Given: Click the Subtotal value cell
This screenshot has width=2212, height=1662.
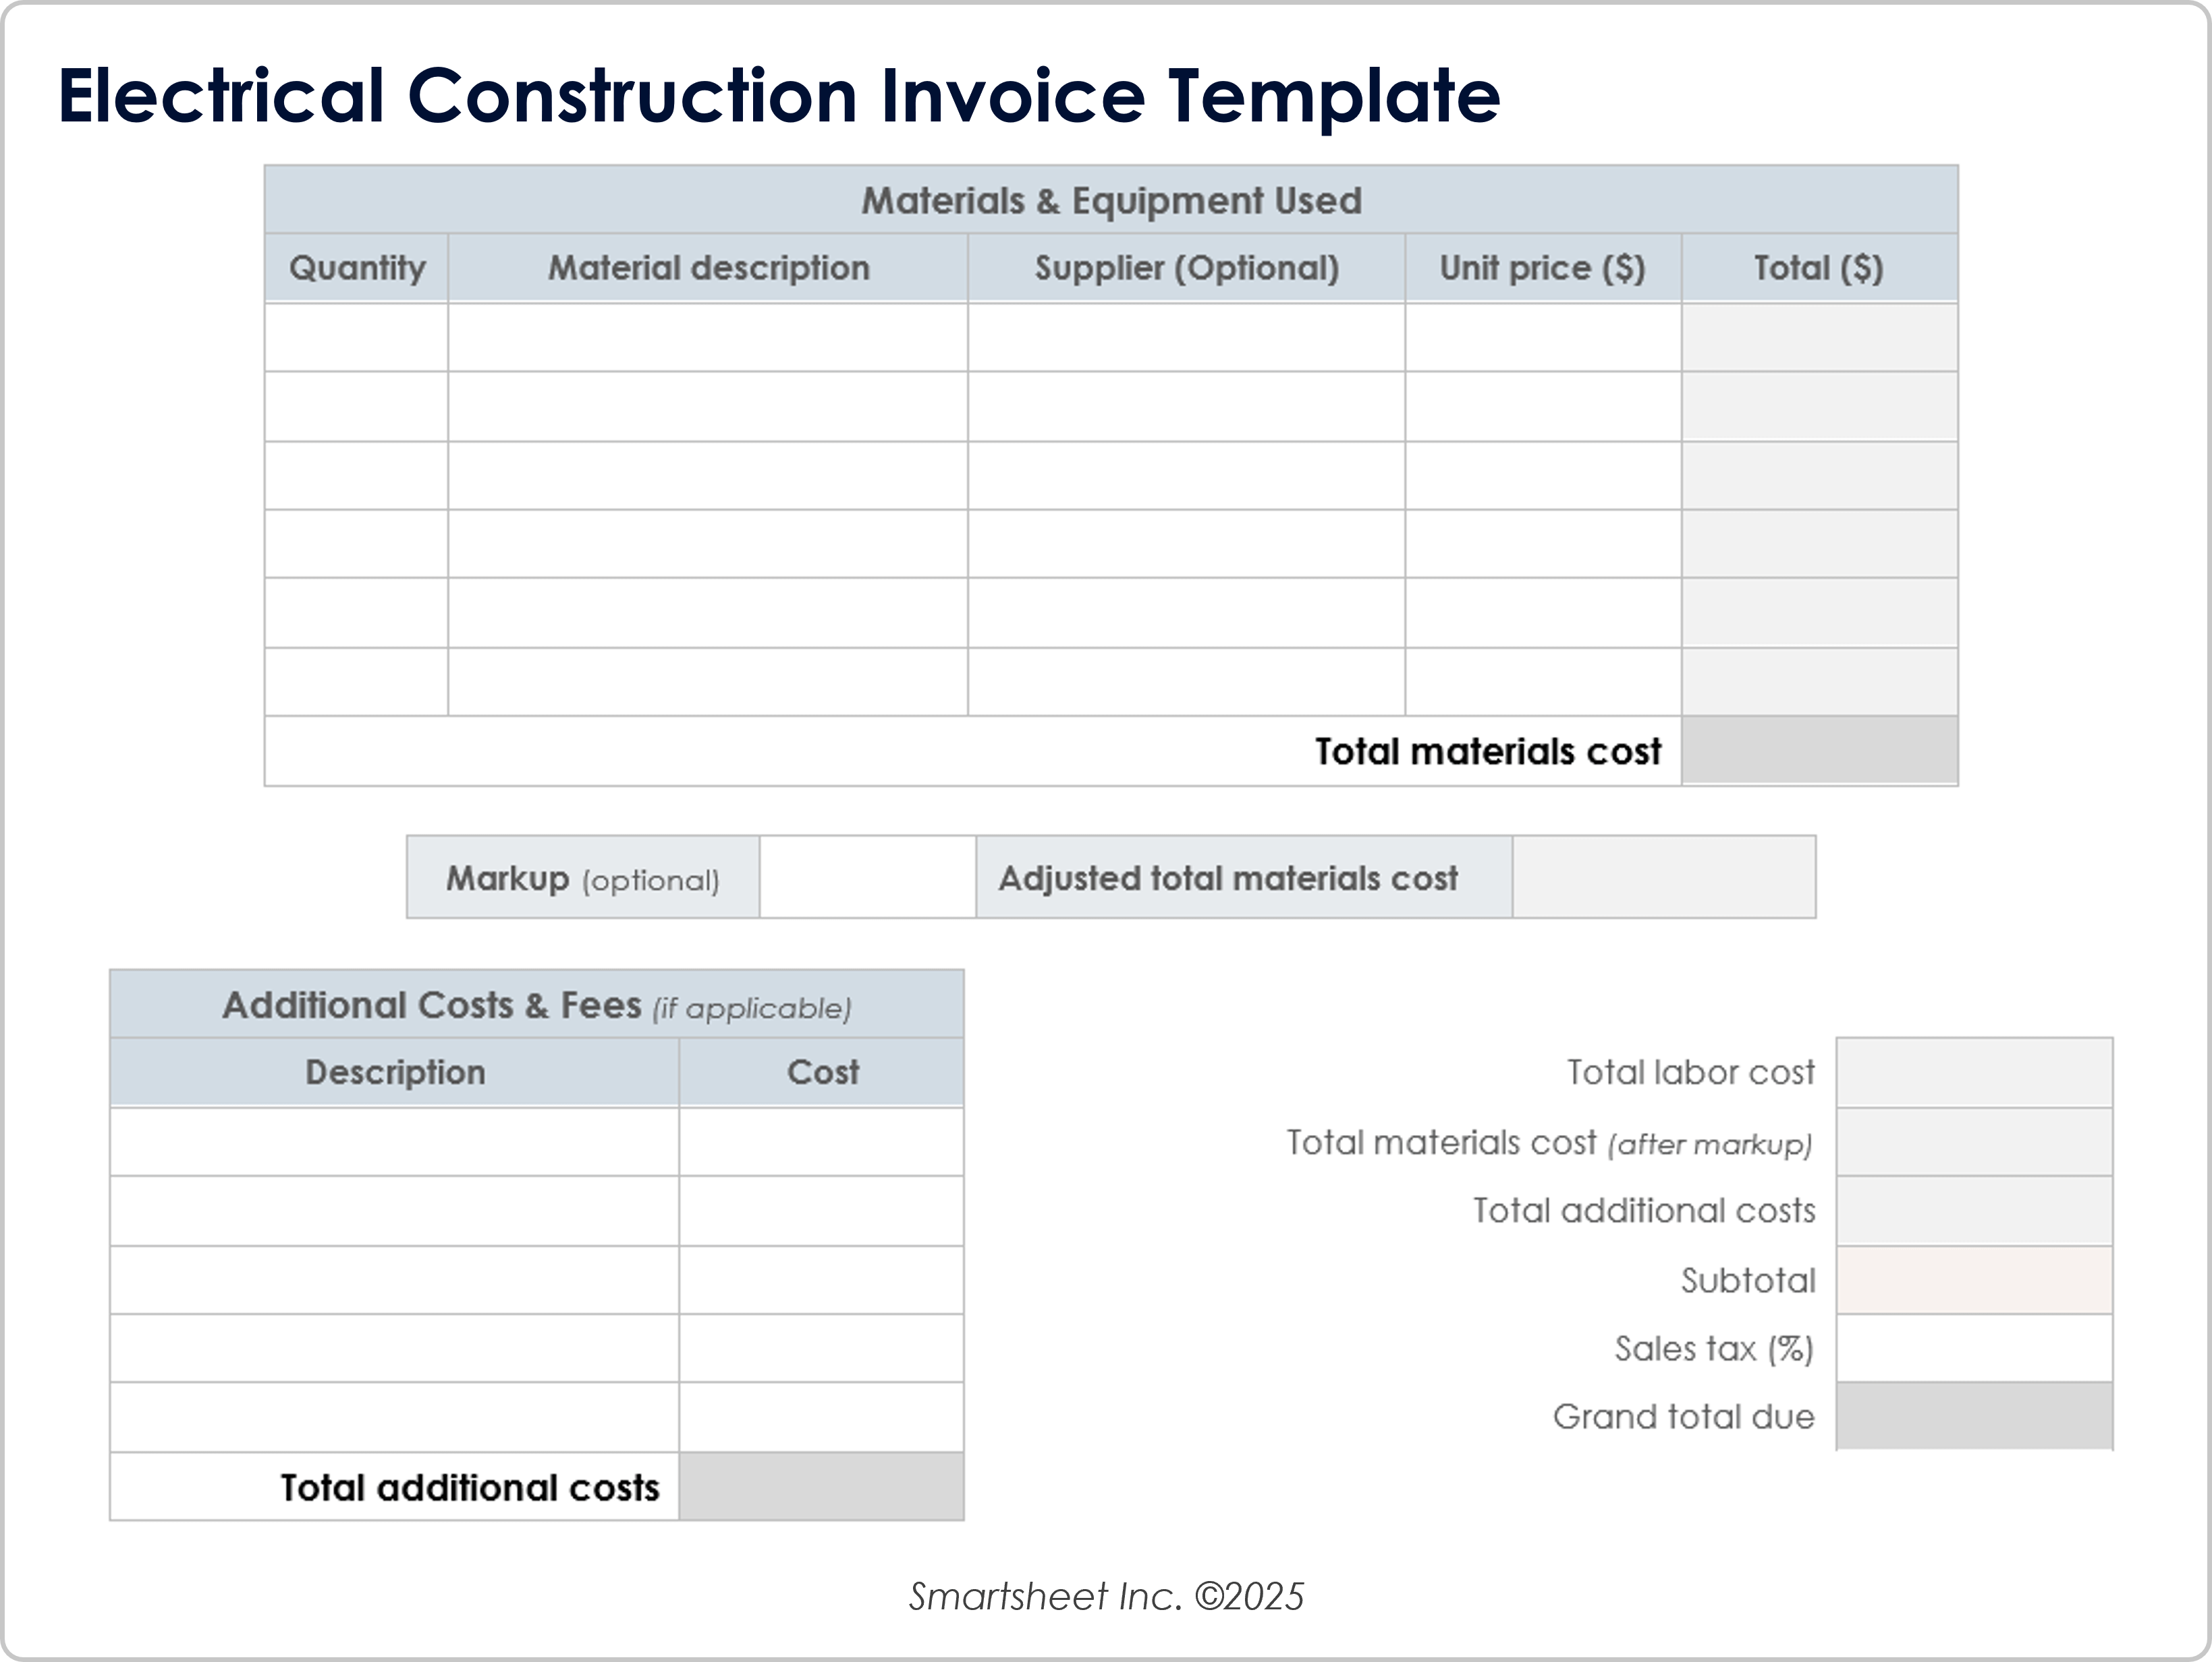Looking at the screenshot, I should [x=1974, y=1280].
